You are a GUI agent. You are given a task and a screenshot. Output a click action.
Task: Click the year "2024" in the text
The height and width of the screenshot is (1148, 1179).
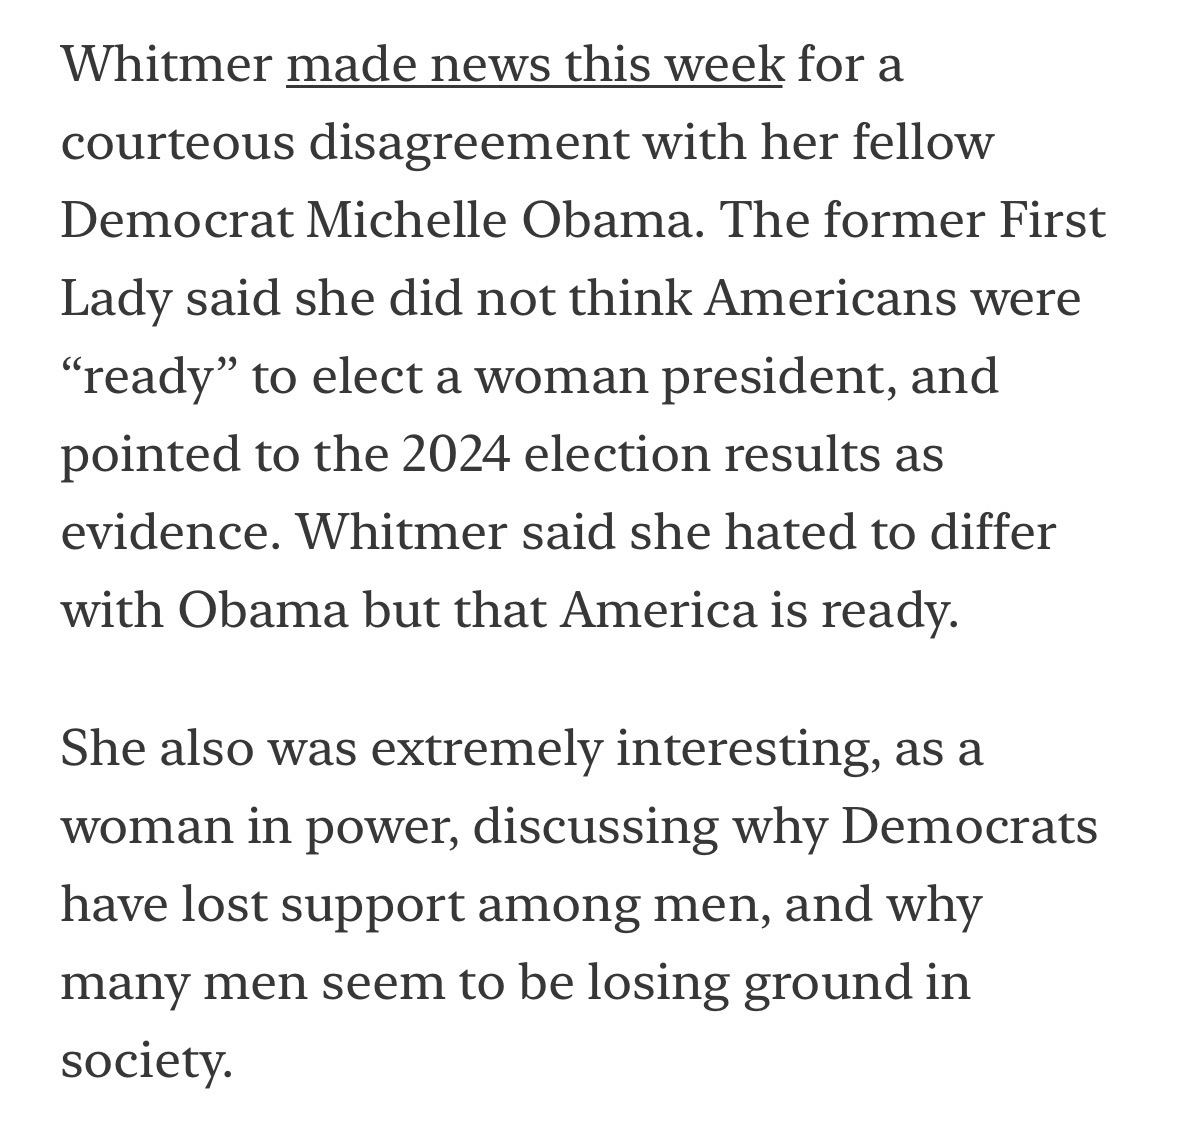tap(458, 455)
